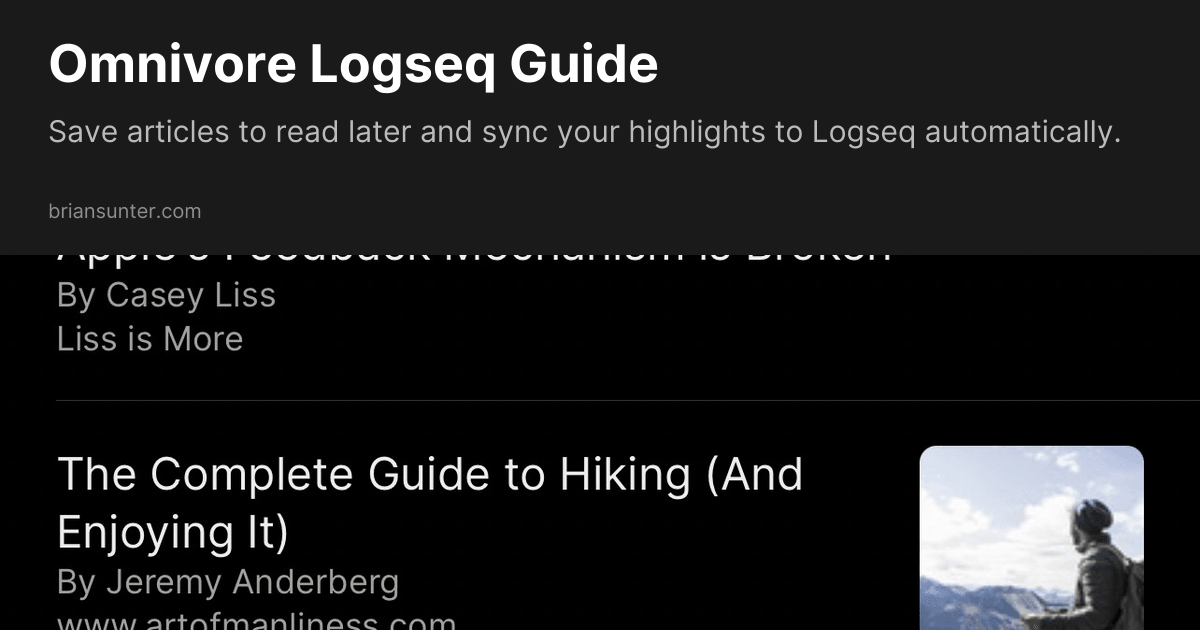Click the 'Enjoying It)' line of the hiking title

173,531
